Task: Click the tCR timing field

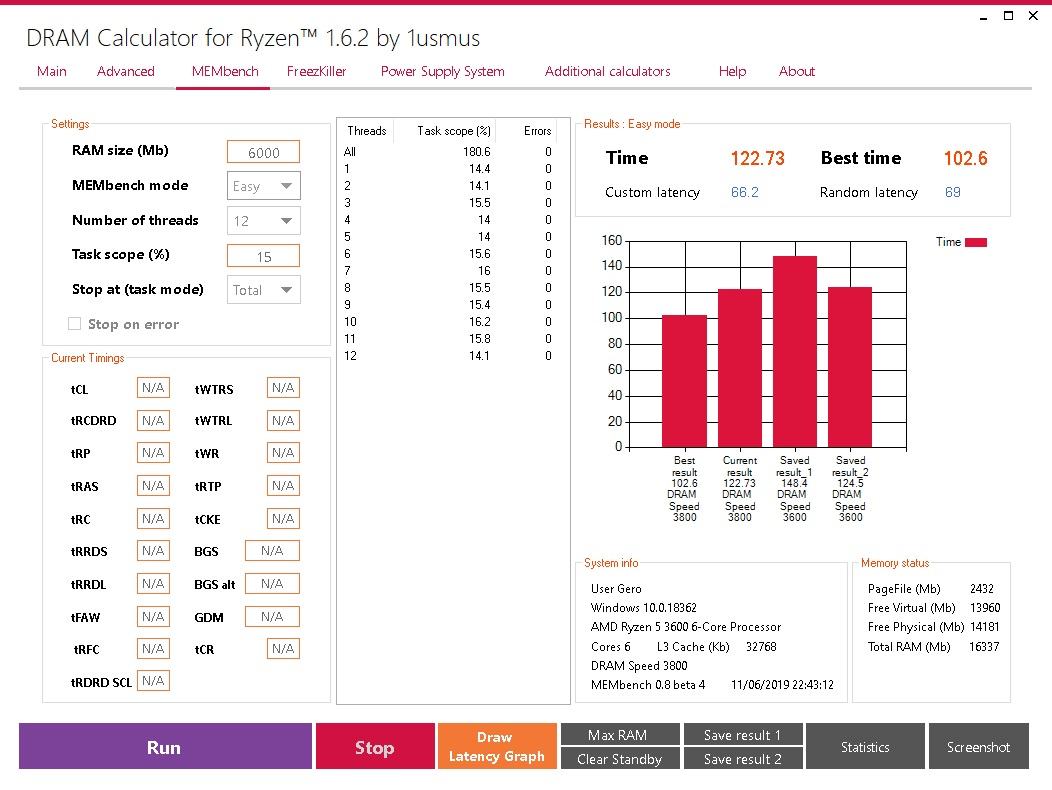Action: tap(283, 649)
